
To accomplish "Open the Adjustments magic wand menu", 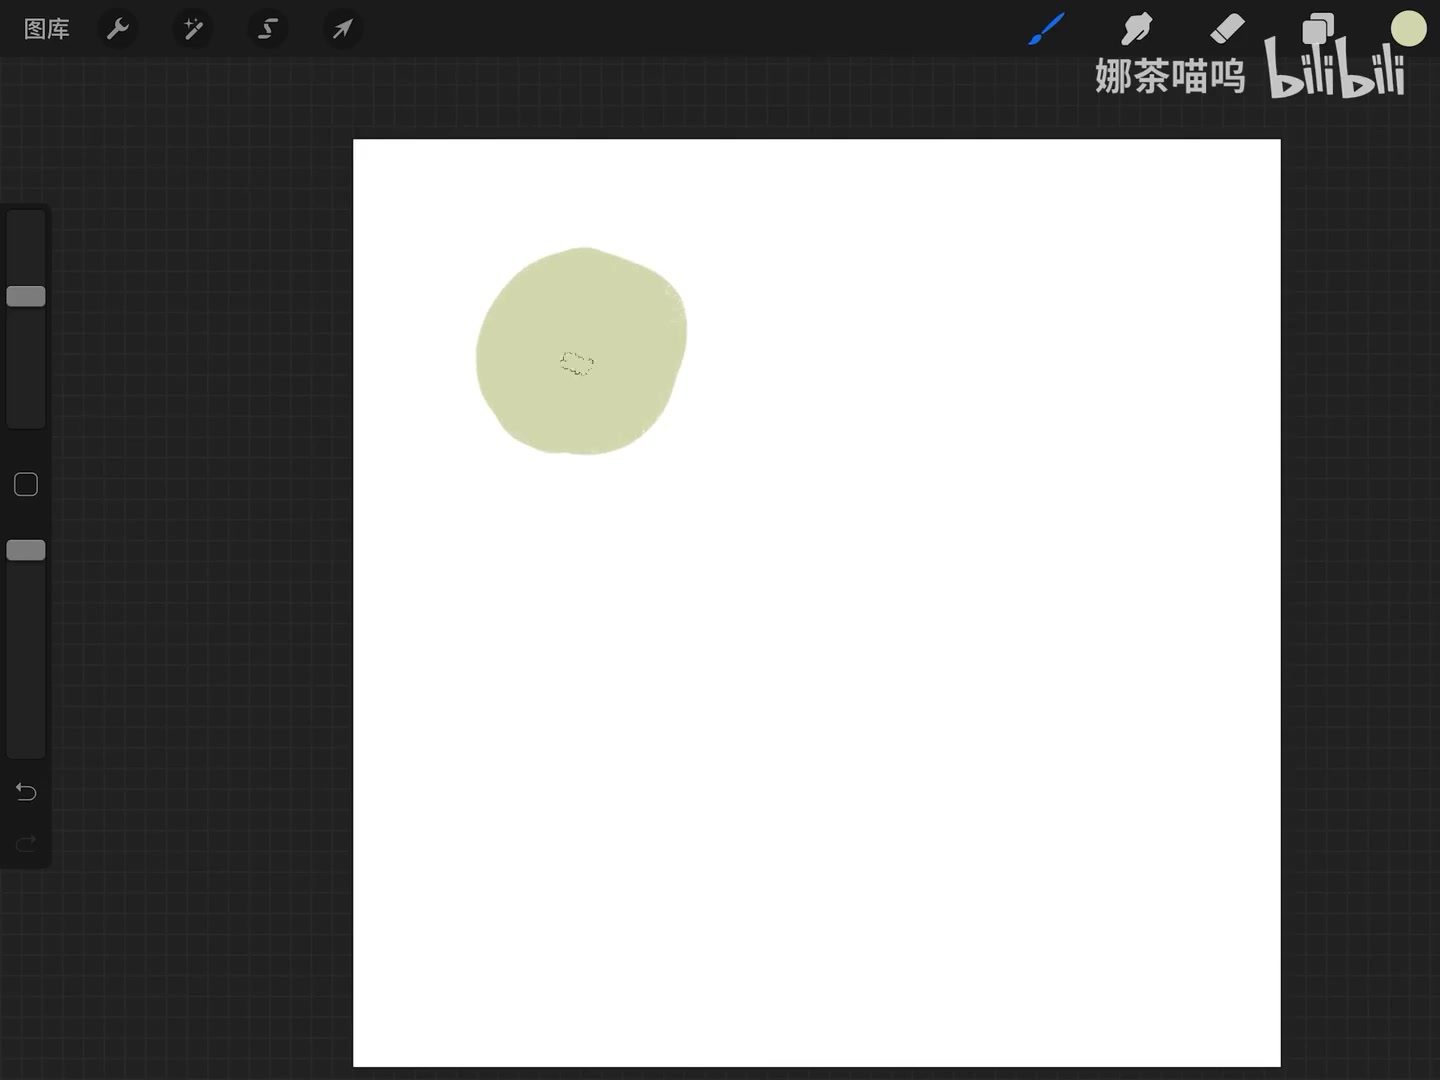I will (193, 28).
